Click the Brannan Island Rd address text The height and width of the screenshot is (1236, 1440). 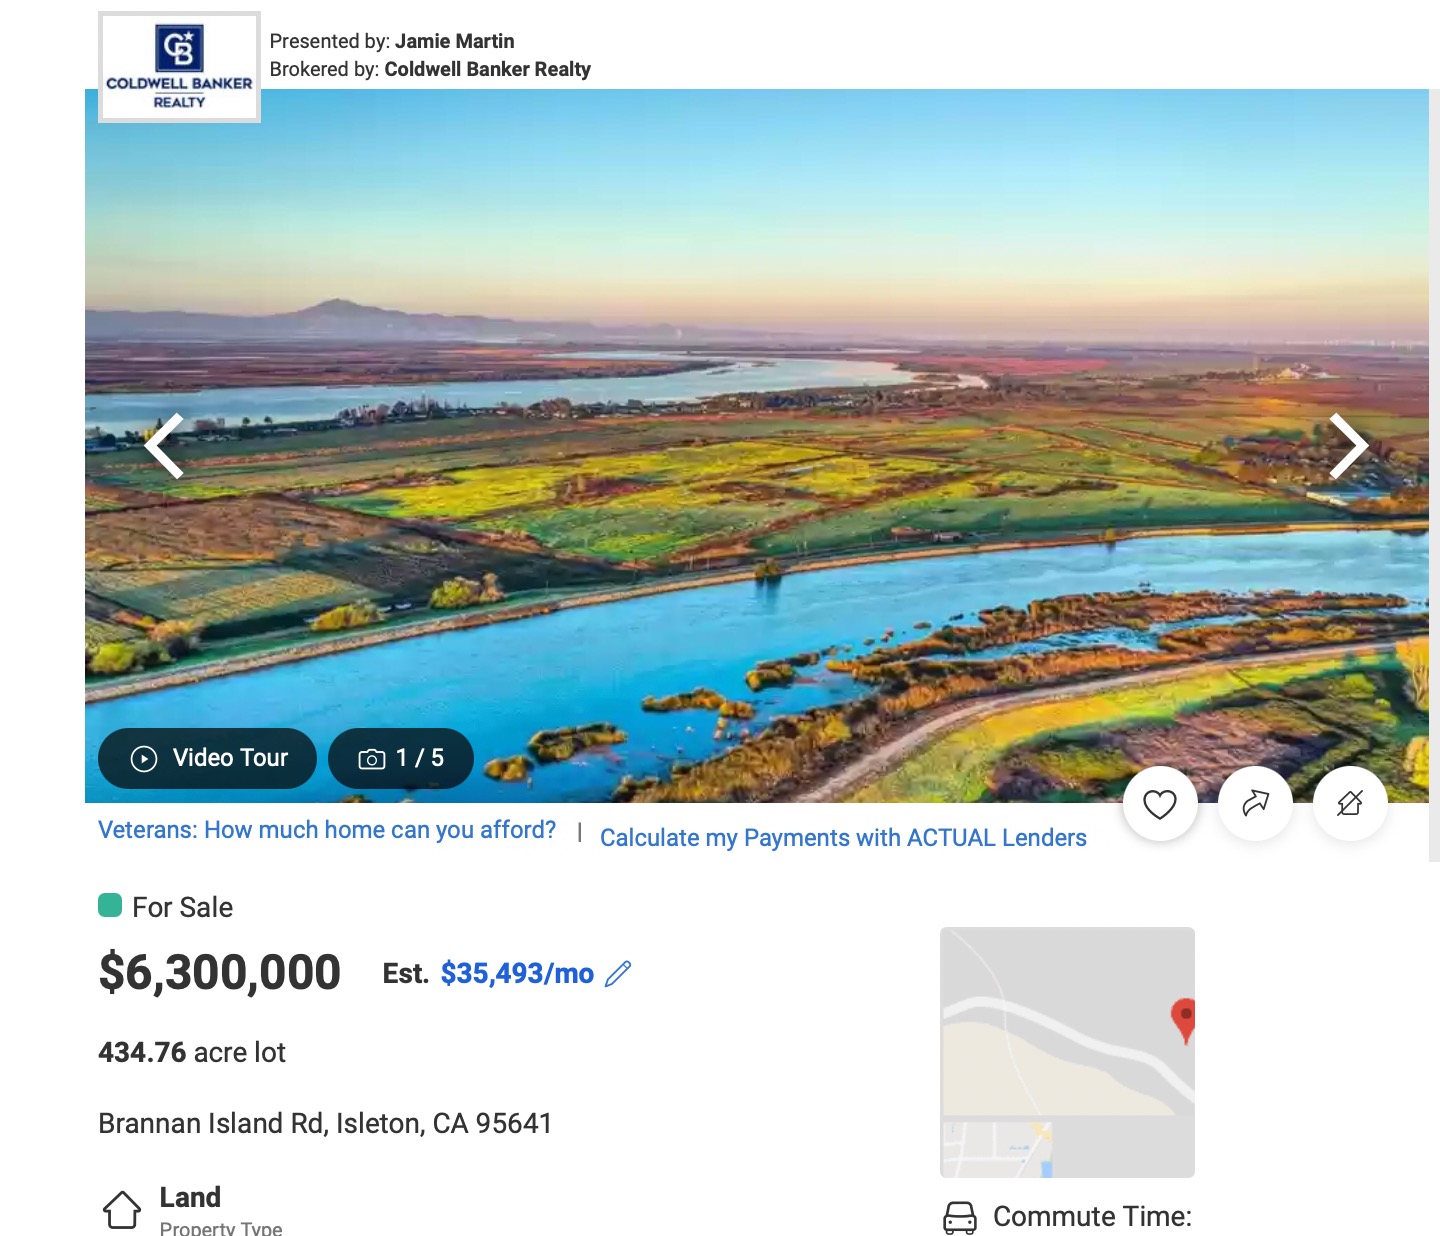pyautogui.click(x=325, y=1124)
